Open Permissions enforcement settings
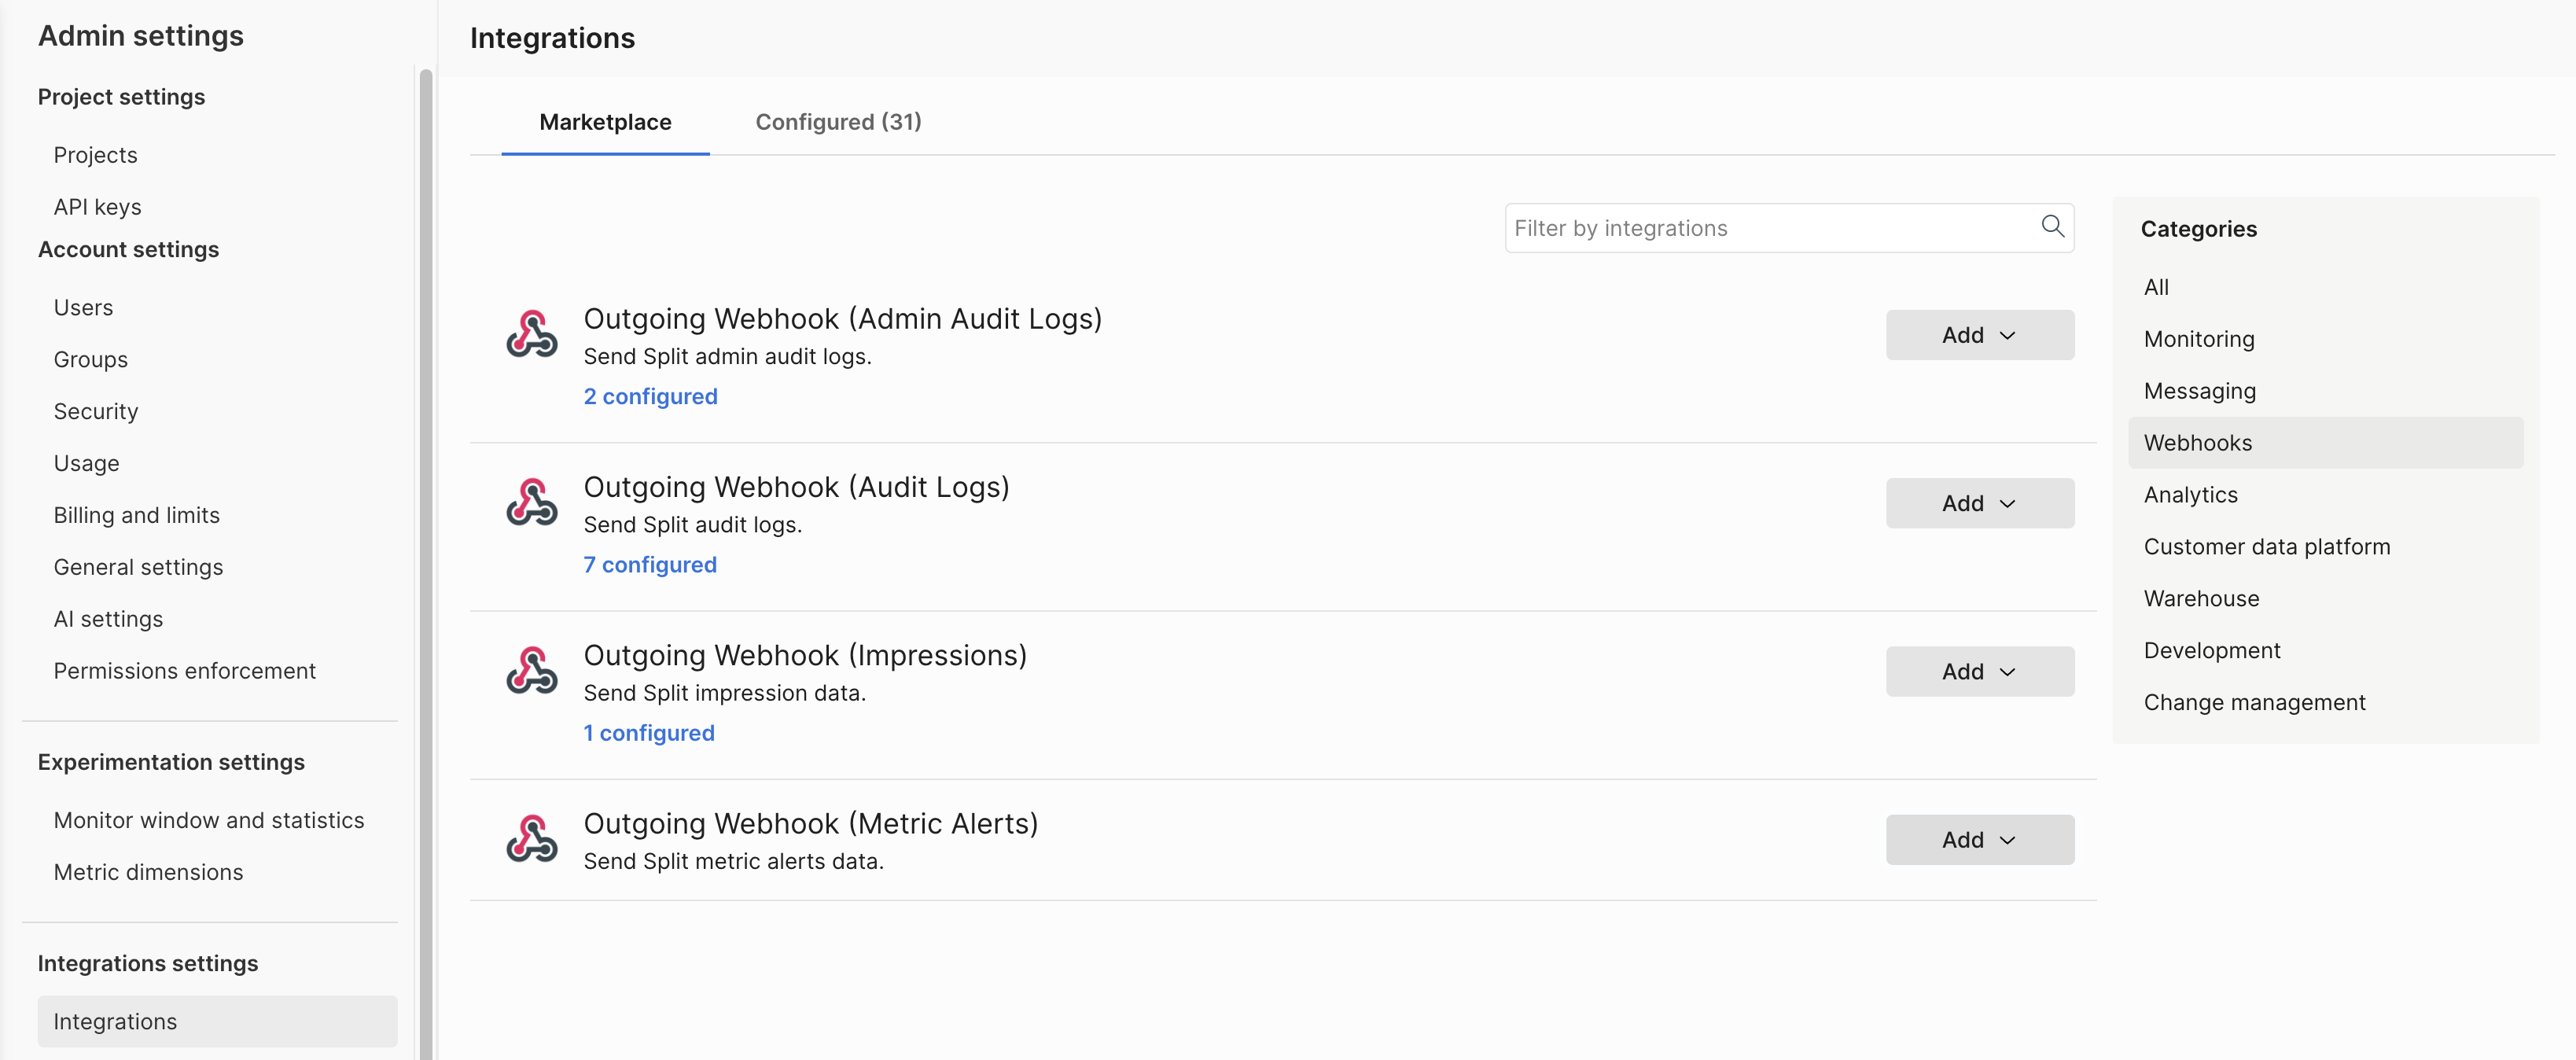The height and width of the screenshot is (1060, 2576). click(184, 671)
